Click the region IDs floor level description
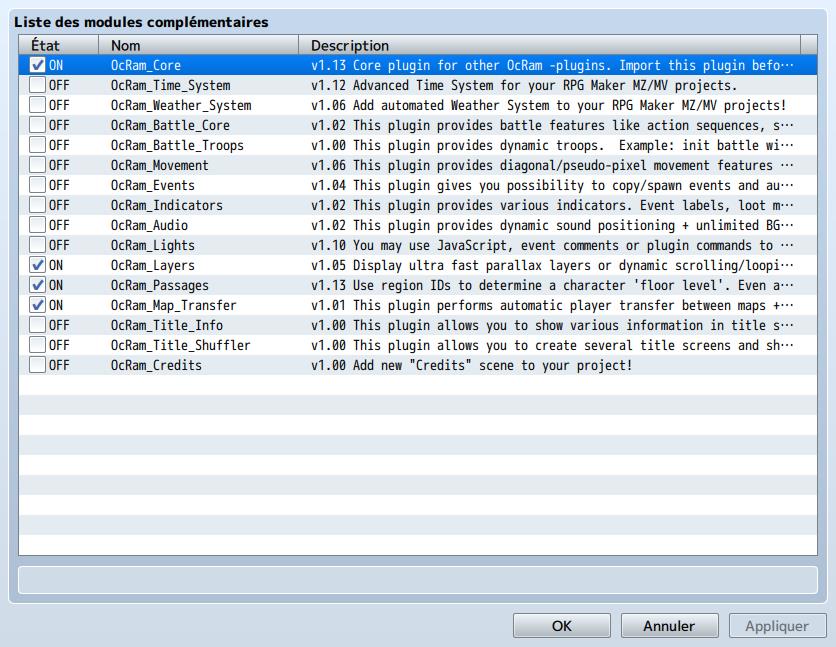This screenshot has width=836, height=647. [552, 285]
